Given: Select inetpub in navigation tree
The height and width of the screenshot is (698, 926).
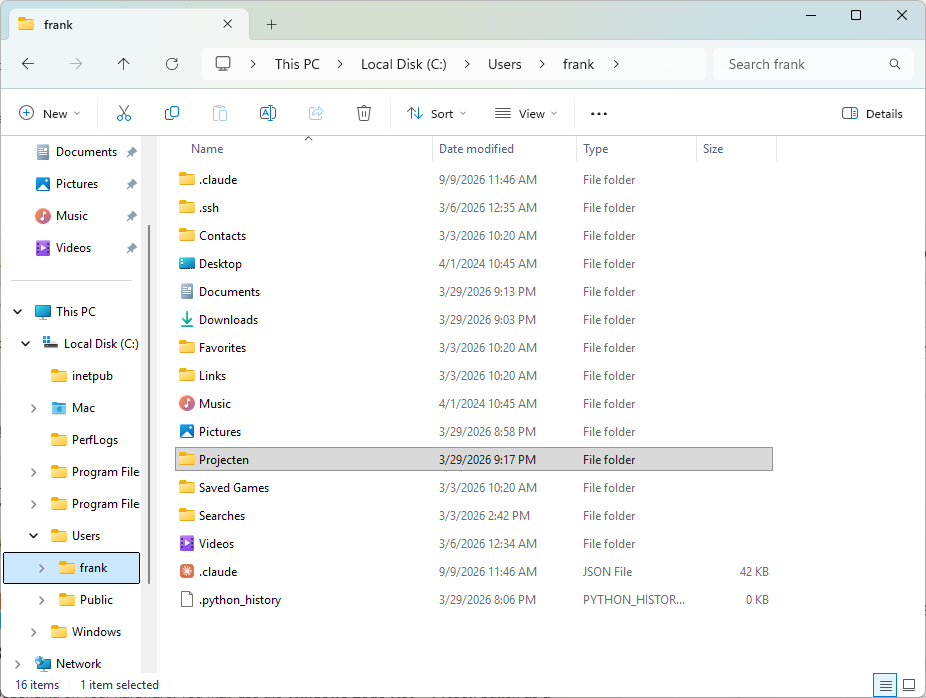Looking at the screenshot, I should [x=82, y=376].
